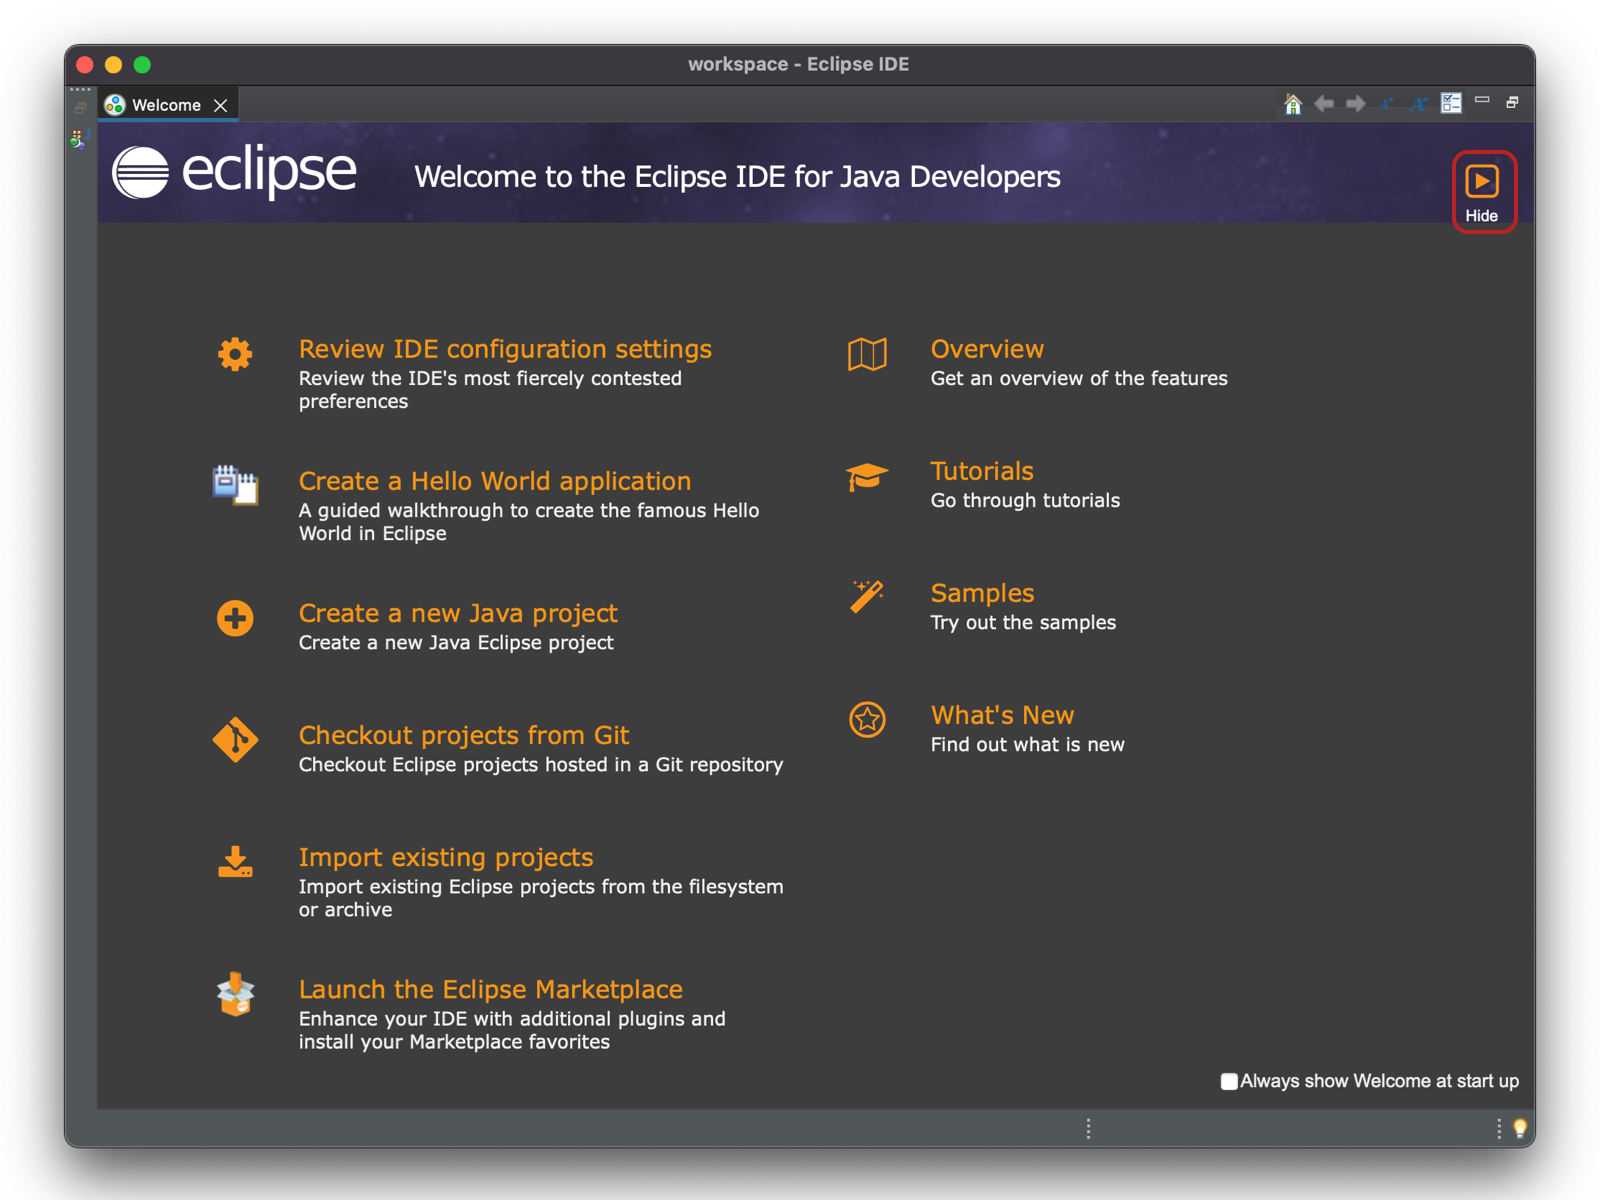Click the gear icon for IDE settings

(x=235, y=354)
